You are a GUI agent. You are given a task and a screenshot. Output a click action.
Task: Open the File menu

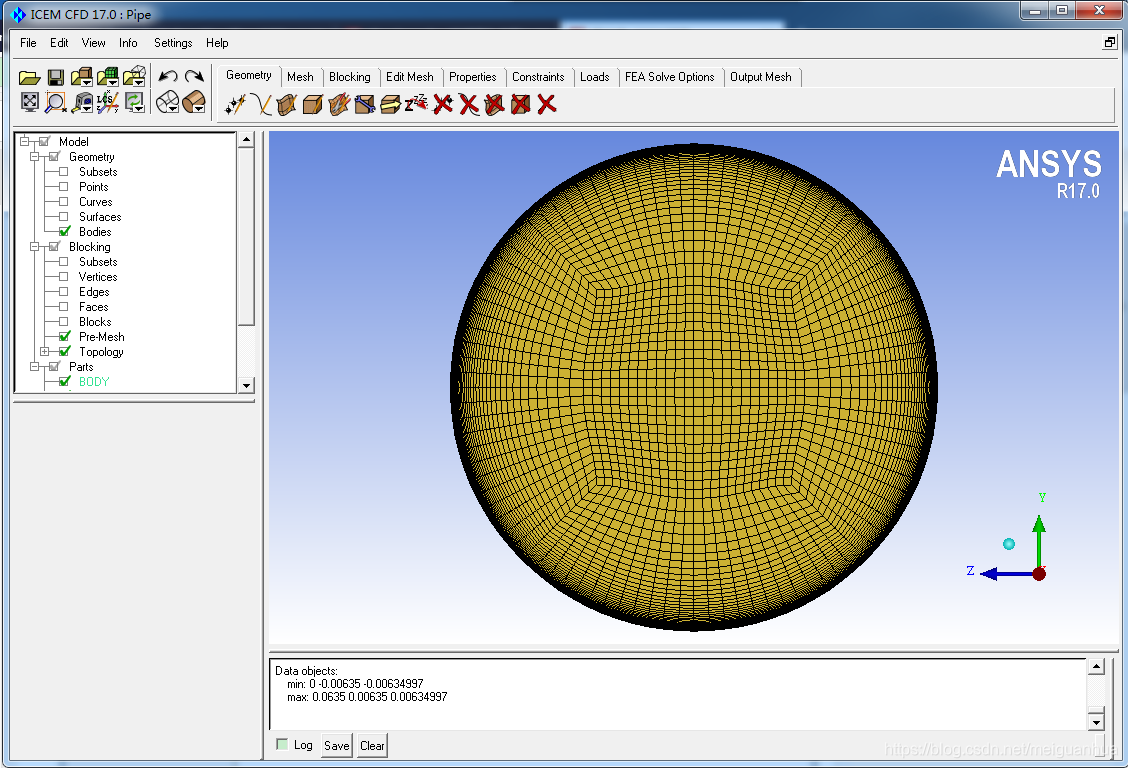tap(28, 43)
